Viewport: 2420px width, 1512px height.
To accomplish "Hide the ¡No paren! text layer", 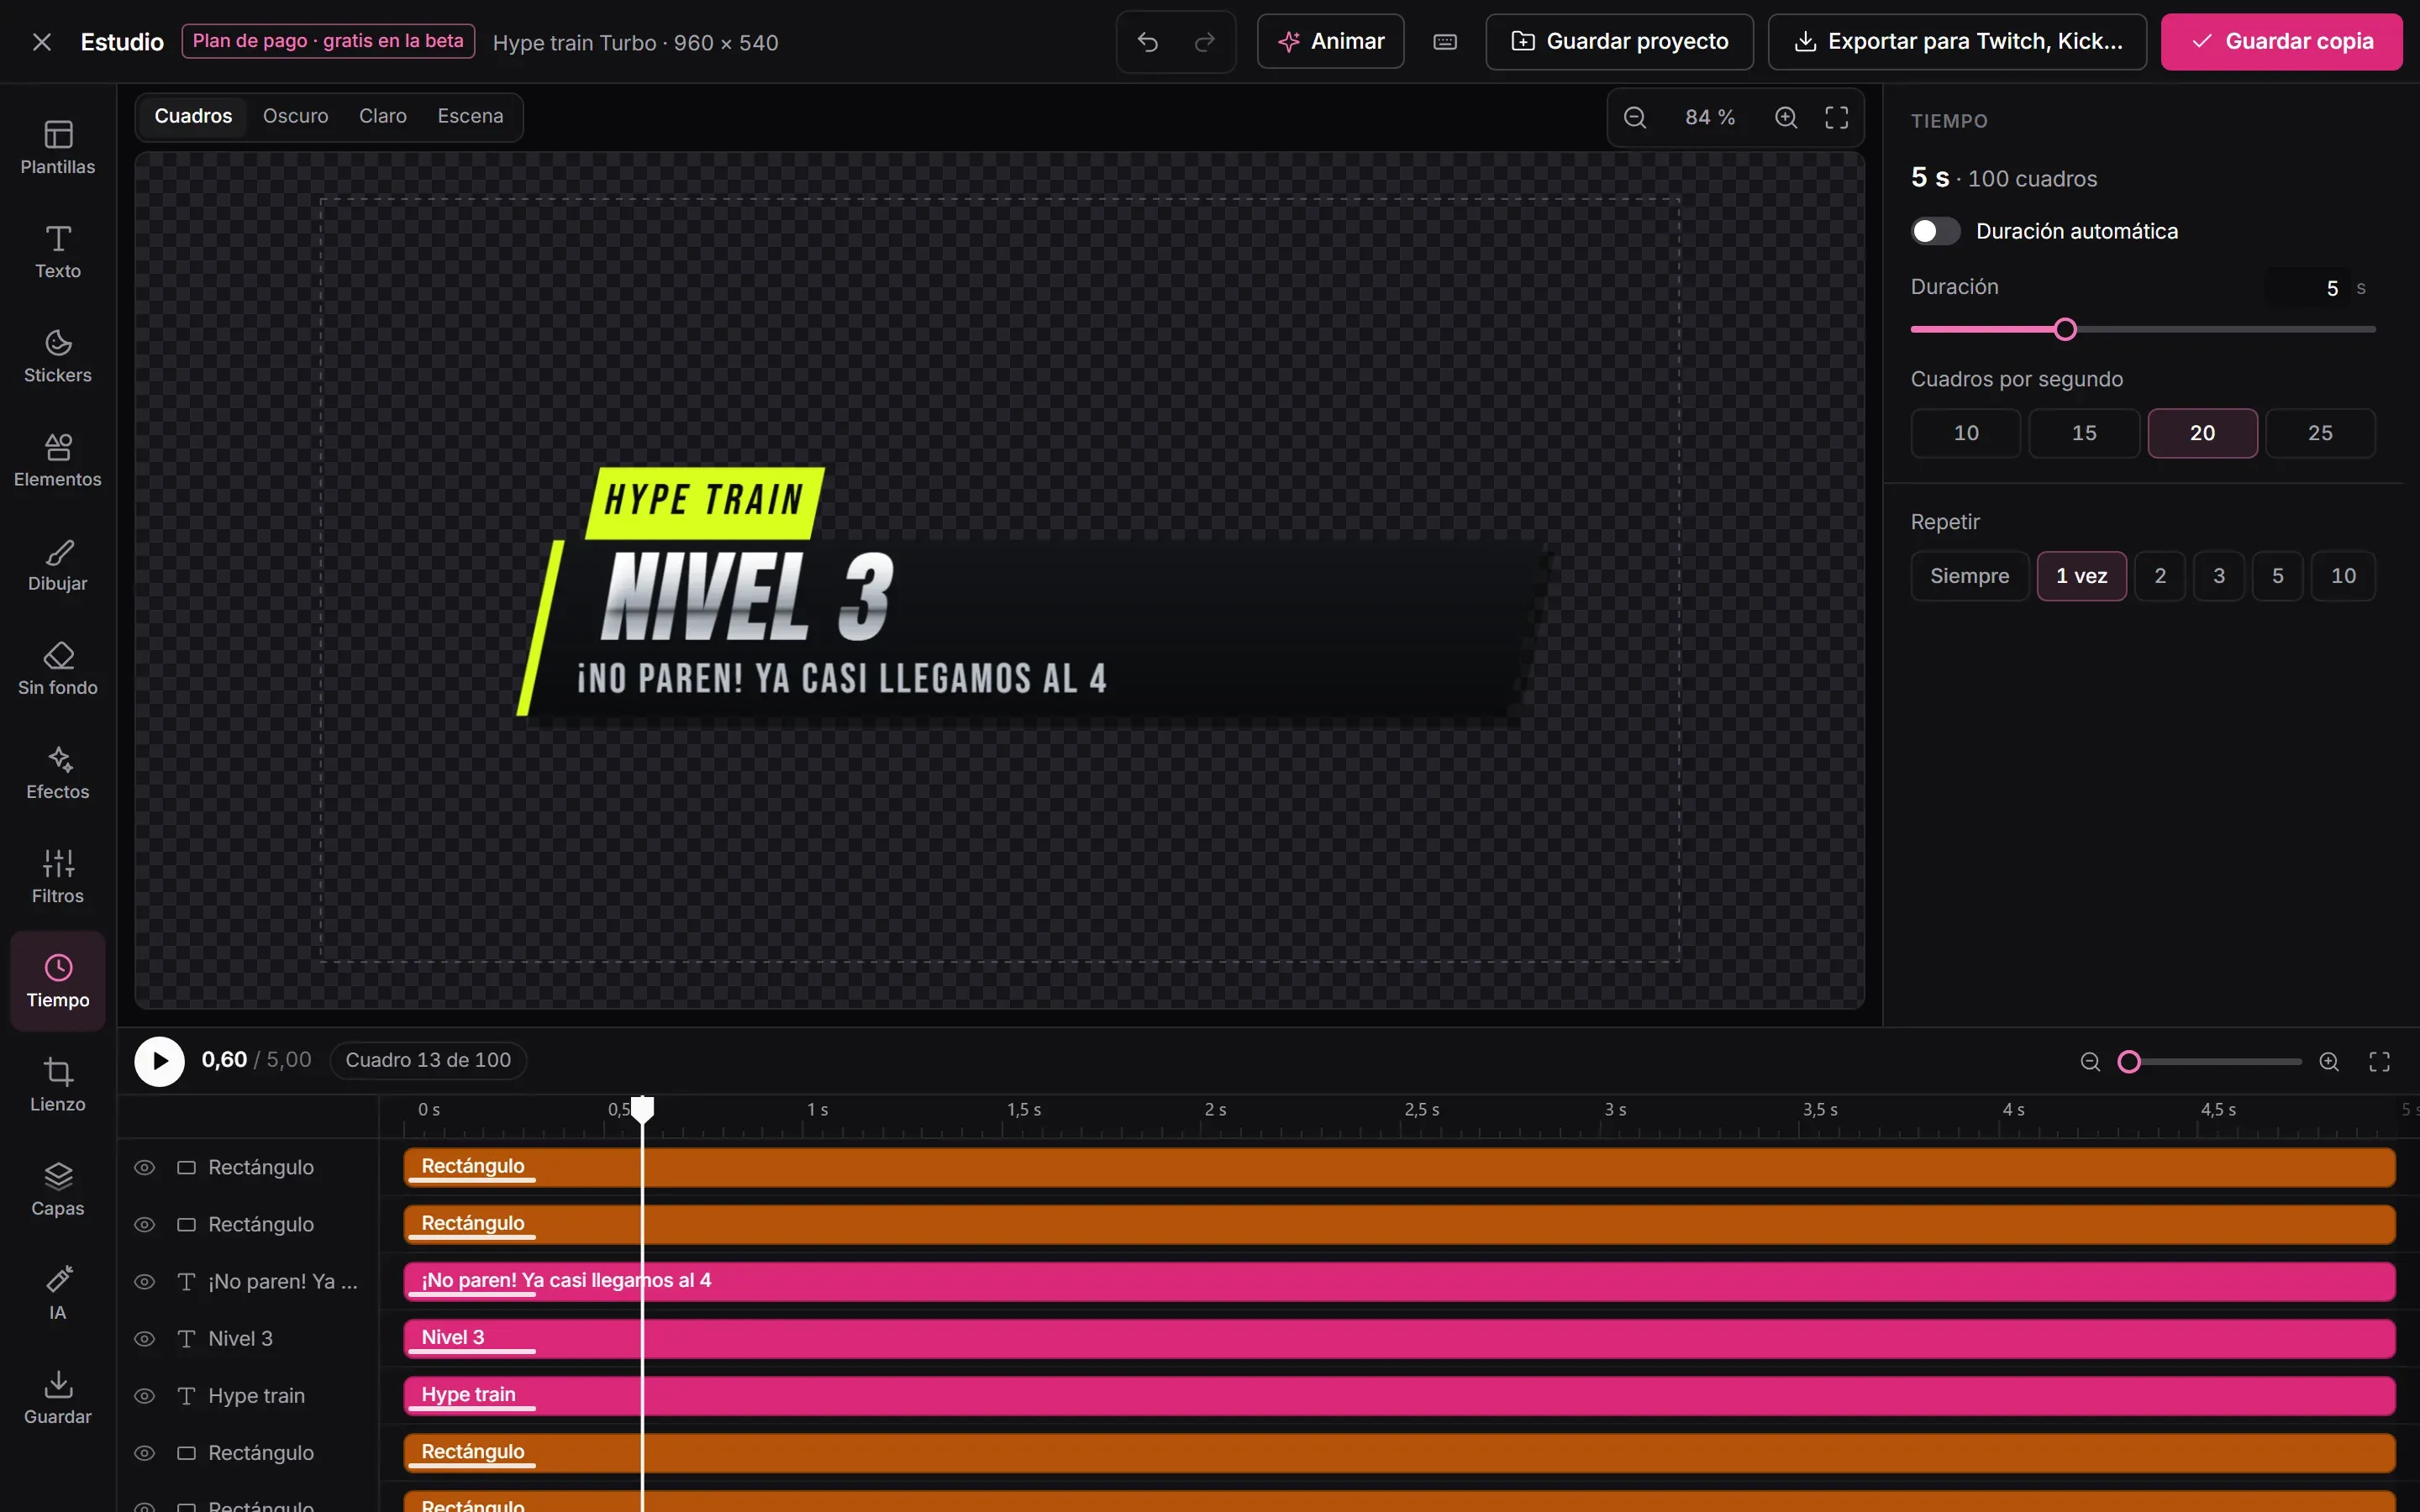I will (145, 1281).
